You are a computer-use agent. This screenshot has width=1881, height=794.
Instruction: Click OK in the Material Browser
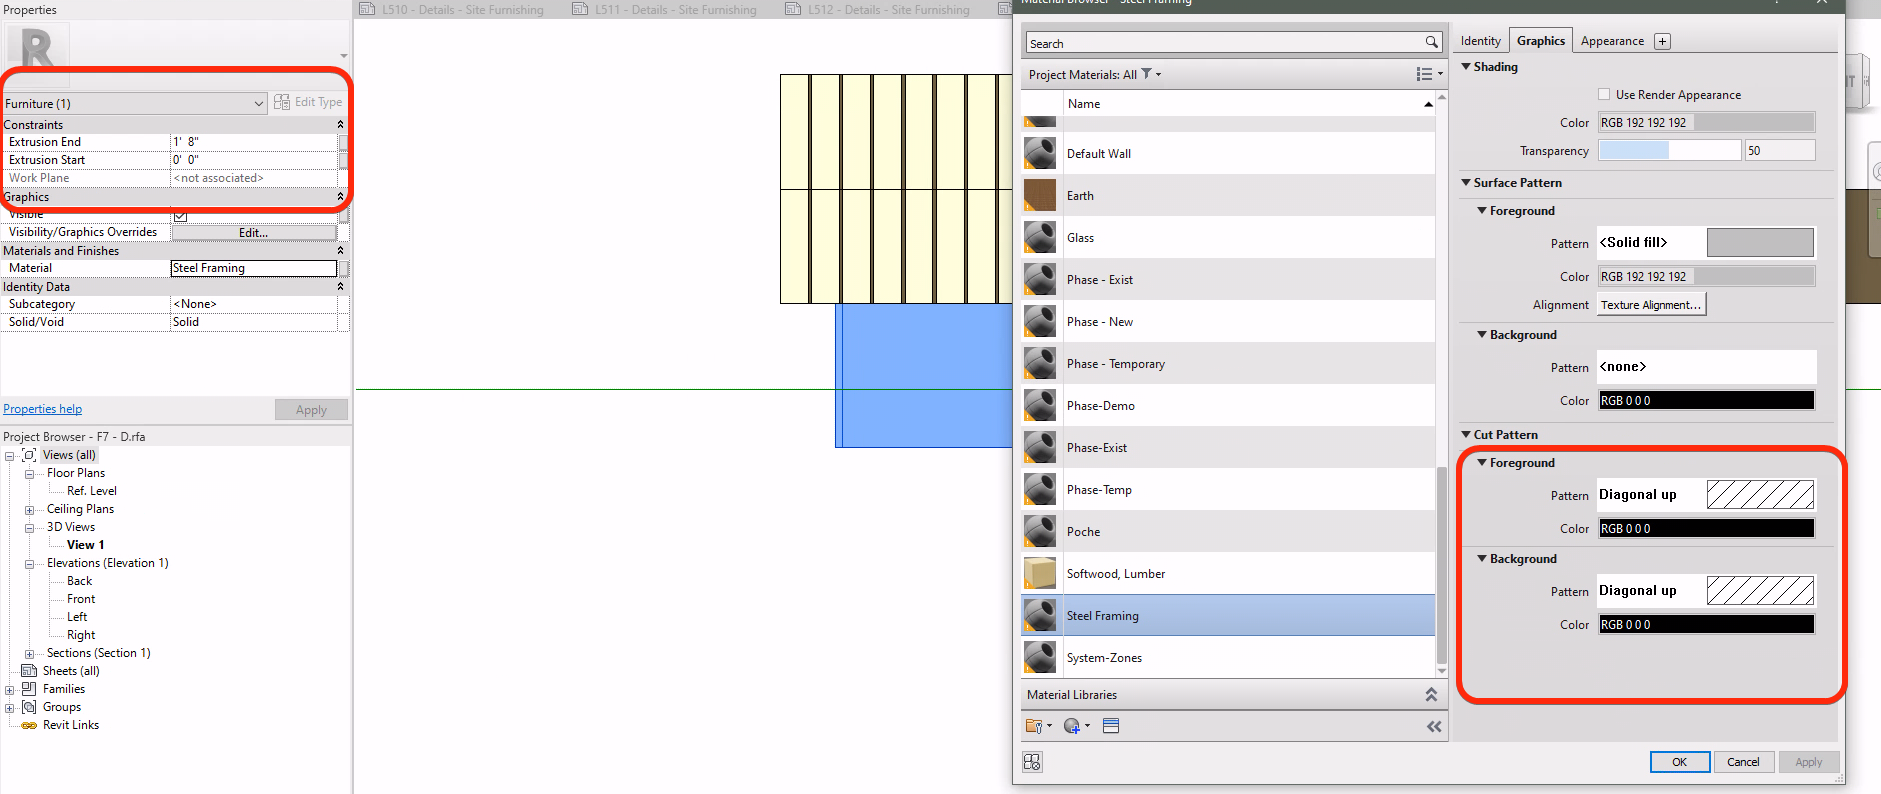(x=1679, y=762)
